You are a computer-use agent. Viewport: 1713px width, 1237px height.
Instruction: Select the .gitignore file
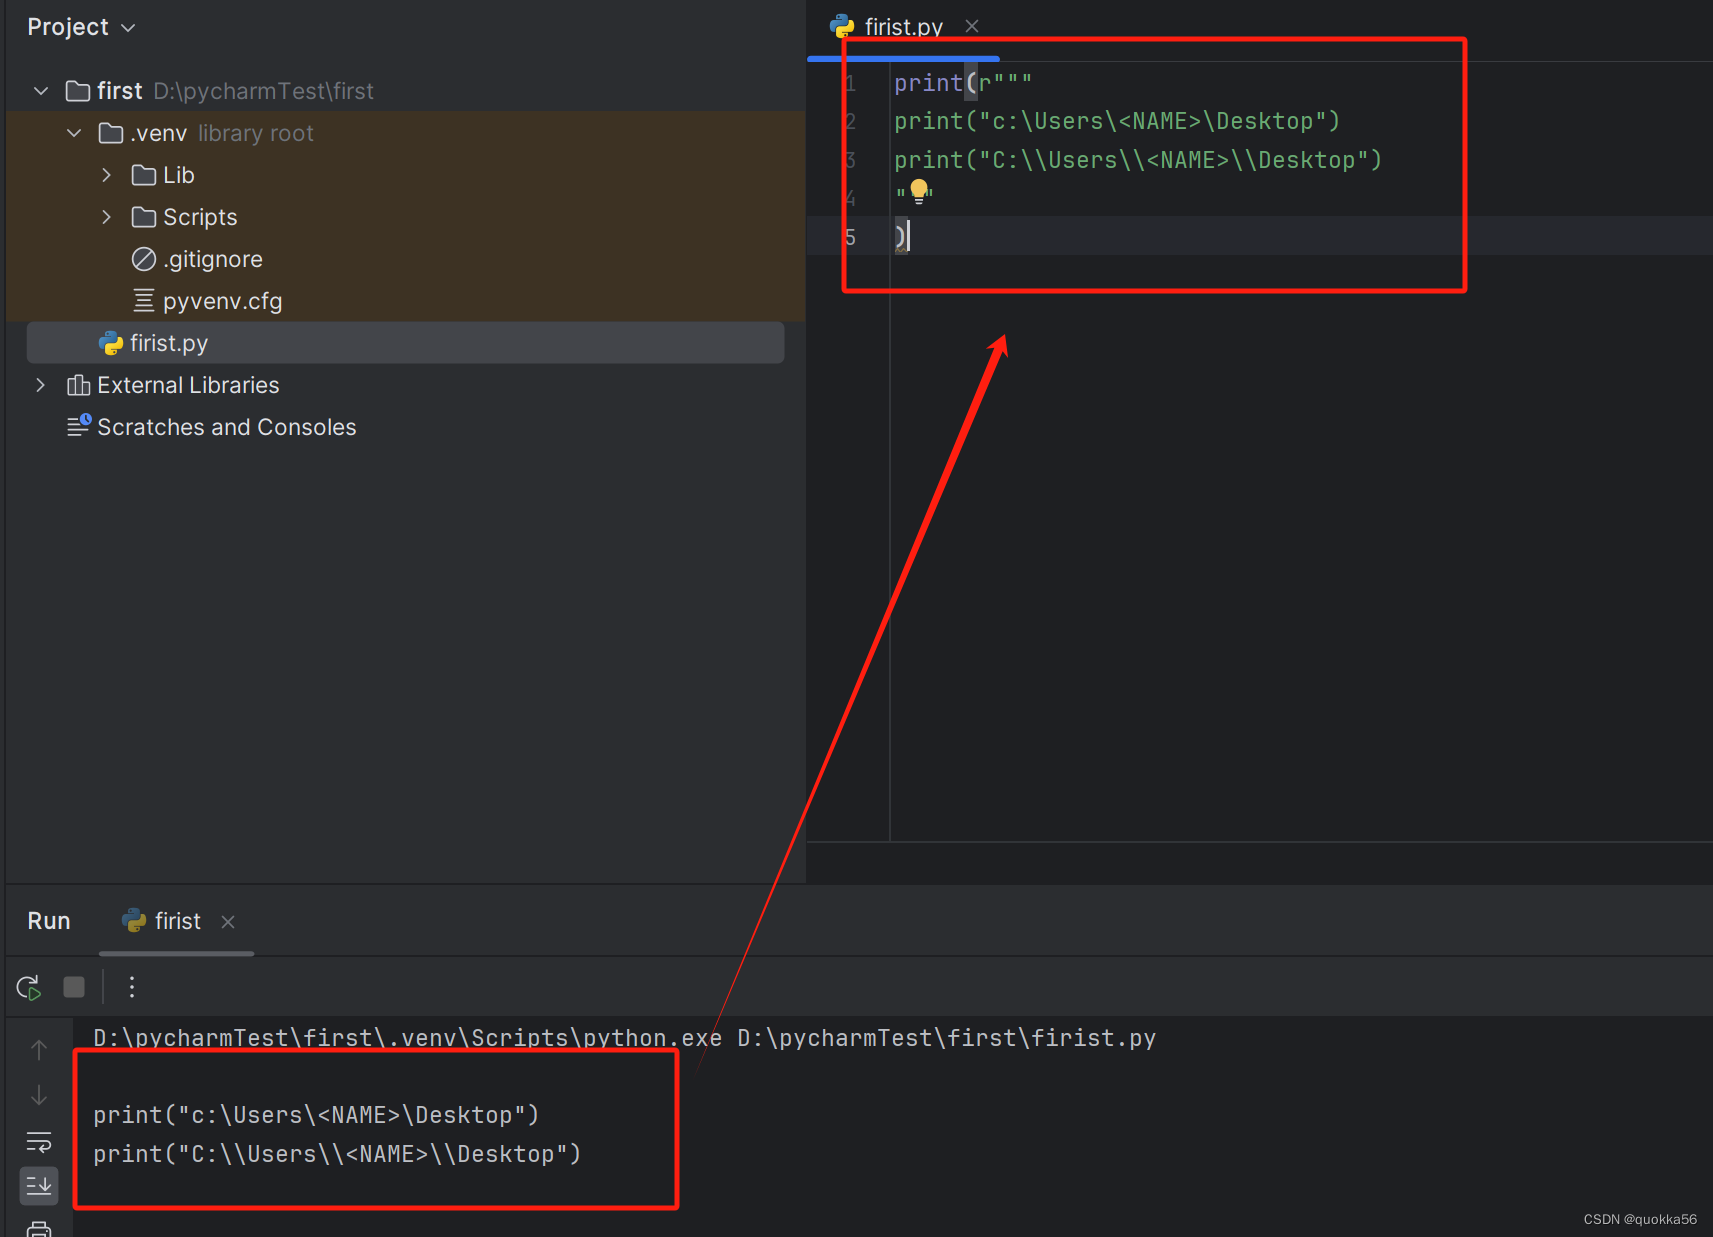pos(212,259)
